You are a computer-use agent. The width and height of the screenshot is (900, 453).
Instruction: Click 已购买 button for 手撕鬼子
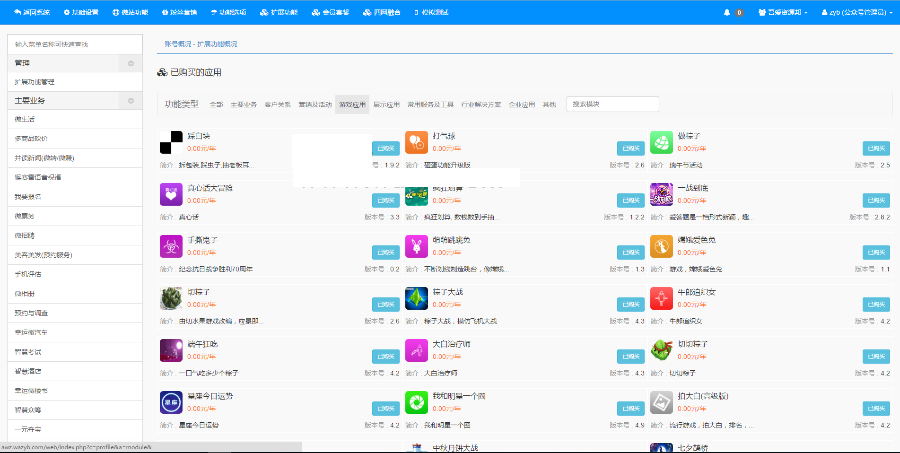pyautogui.click(x=386, y=252)
